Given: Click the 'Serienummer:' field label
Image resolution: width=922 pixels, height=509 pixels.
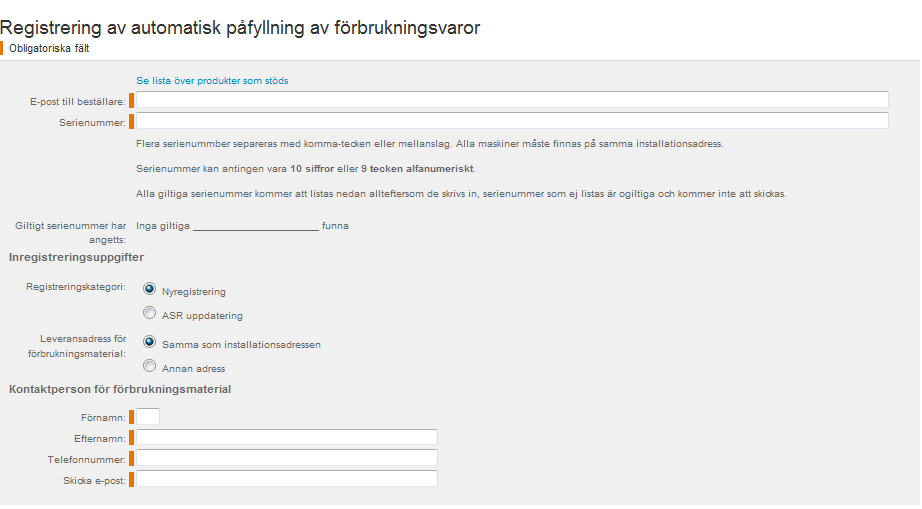Looking at the screenshot, I should coord(92,123).
